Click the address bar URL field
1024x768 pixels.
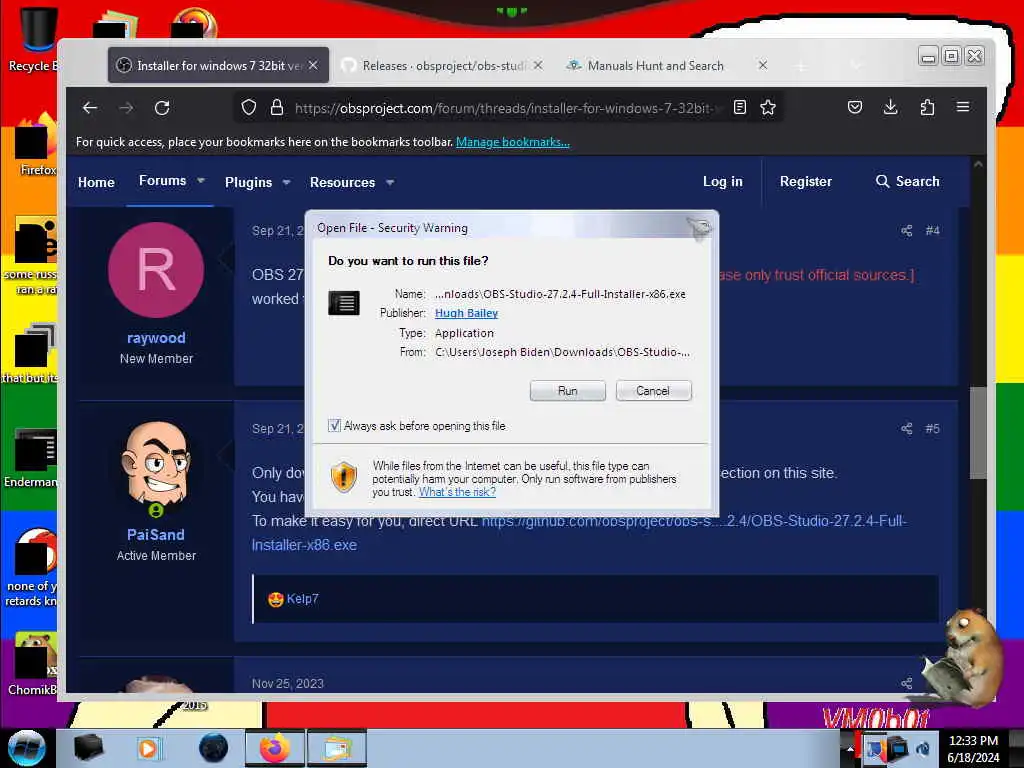click(x=506, y=108)
